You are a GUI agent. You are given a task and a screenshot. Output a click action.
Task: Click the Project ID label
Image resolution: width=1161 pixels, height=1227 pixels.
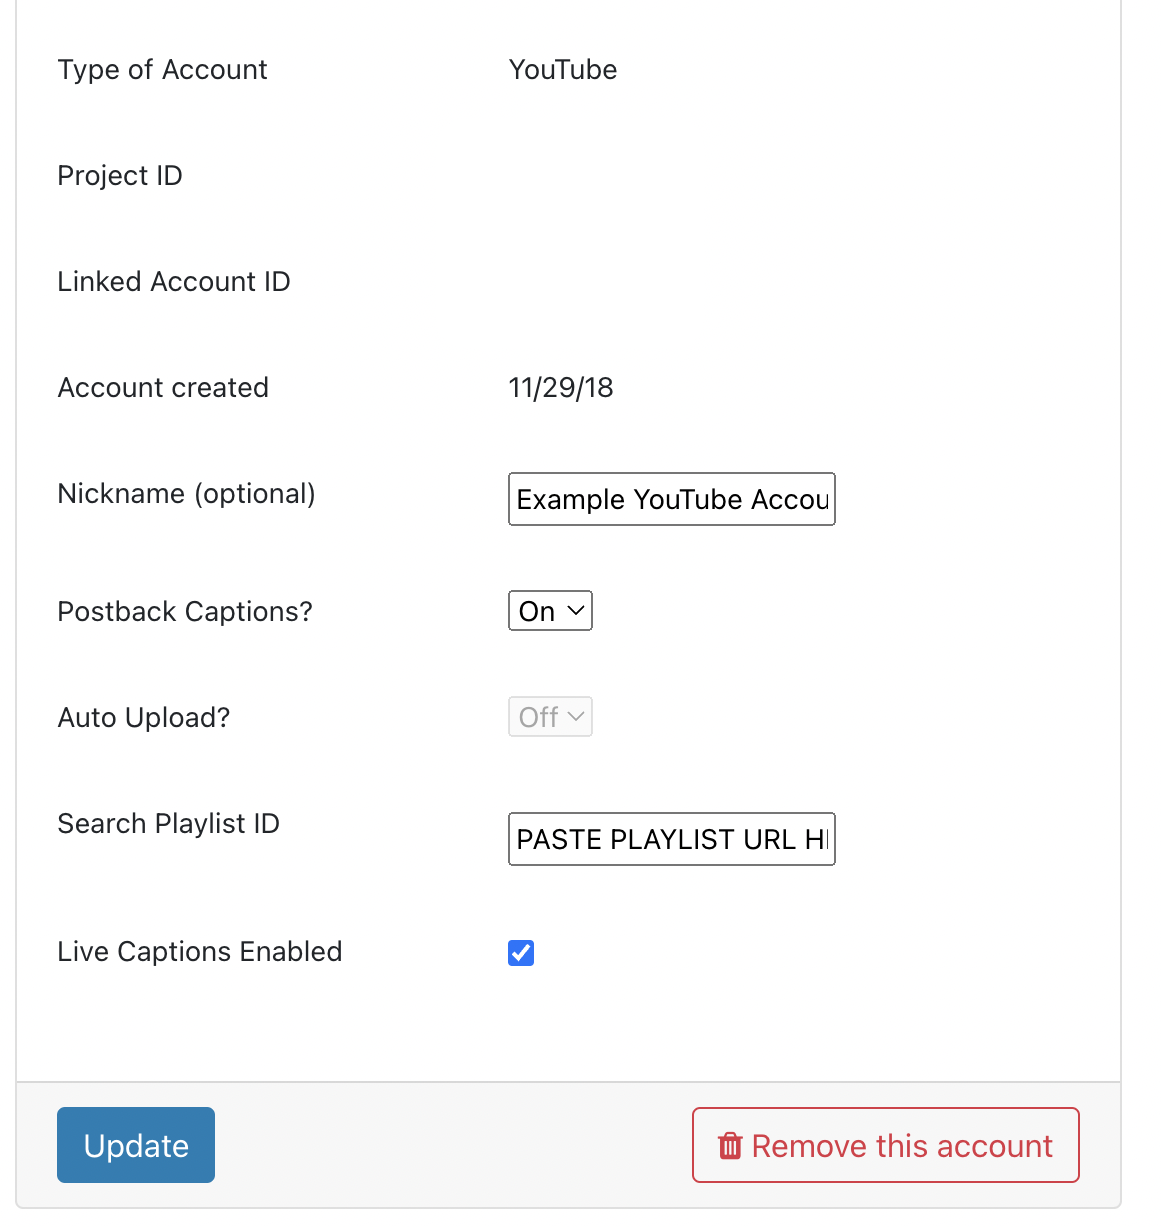click(x=120, y=175)
